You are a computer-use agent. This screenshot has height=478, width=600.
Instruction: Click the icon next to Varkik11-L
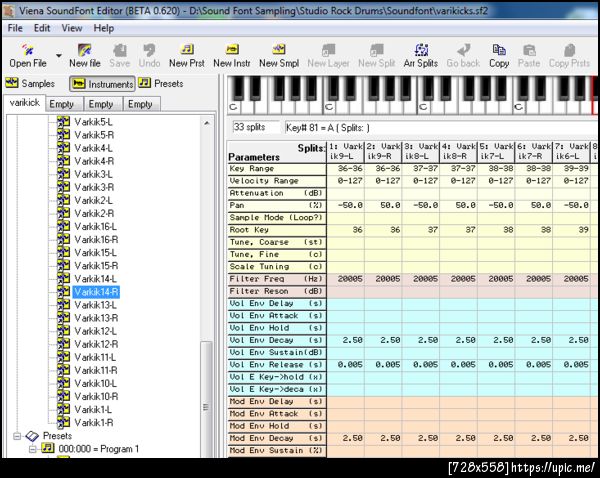point(64,357)
